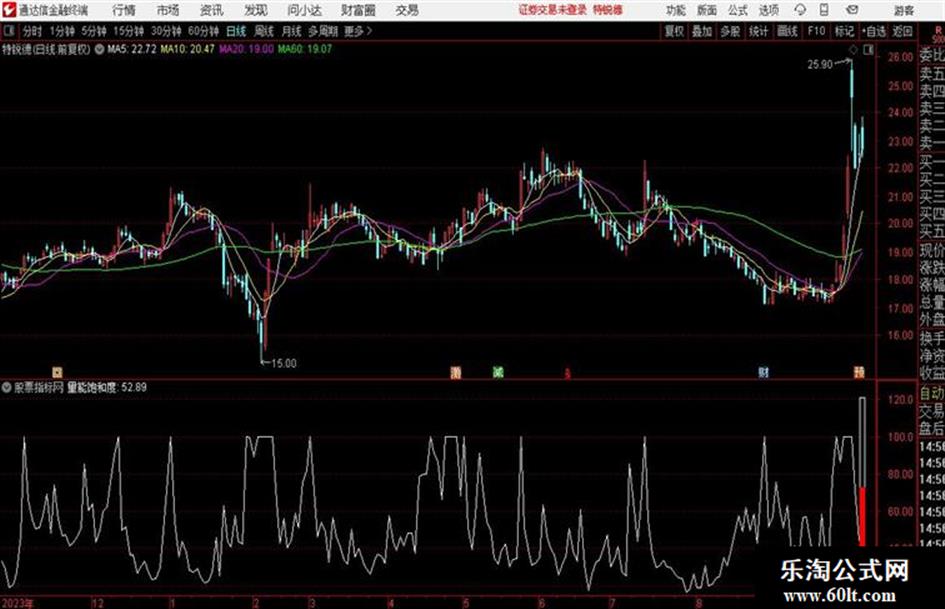Open the 市场 menu
The height and width of the screenshot is (609, 945).
coord(168,10)
